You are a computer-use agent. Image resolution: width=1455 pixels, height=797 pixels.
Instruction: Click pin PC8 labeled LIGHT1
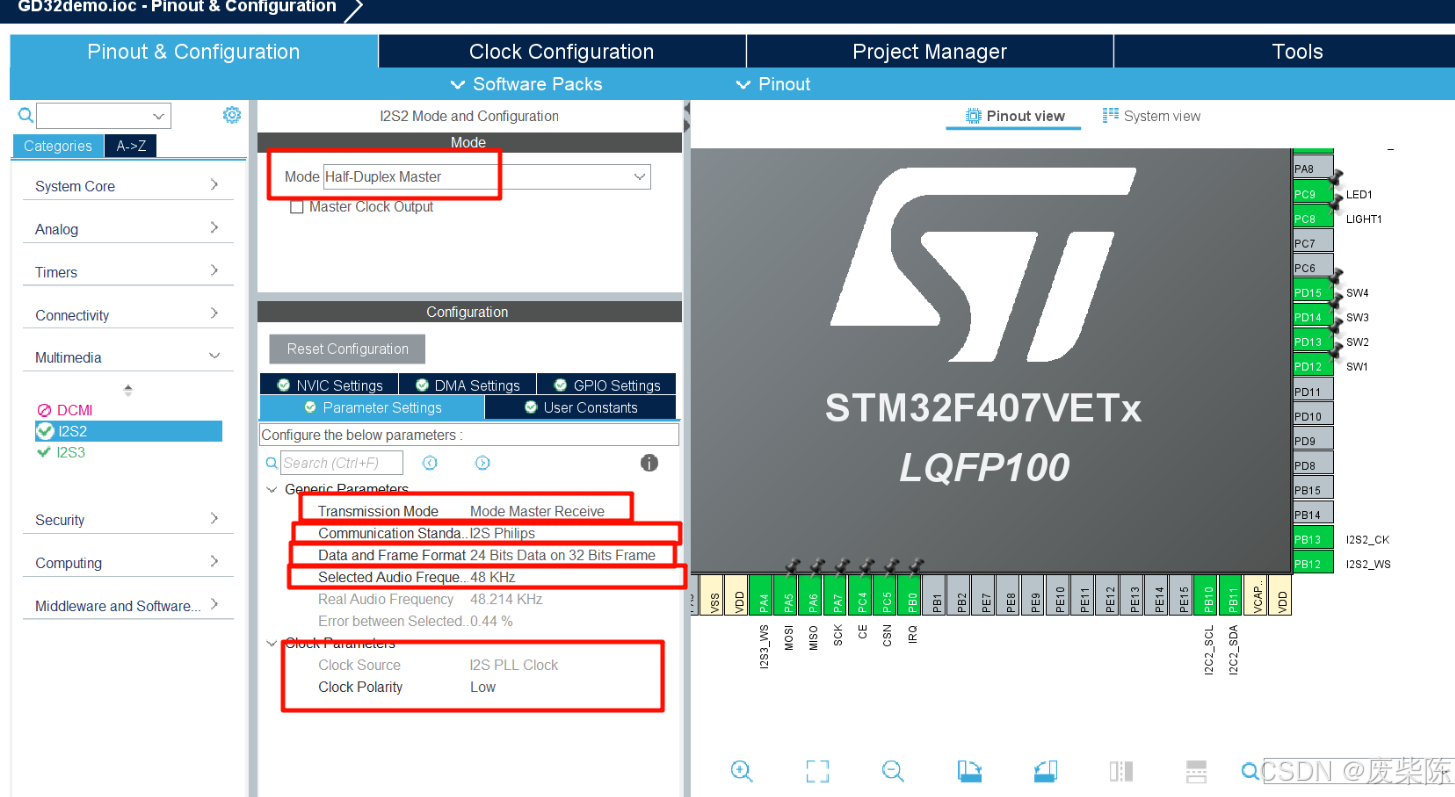(1313, 218)
